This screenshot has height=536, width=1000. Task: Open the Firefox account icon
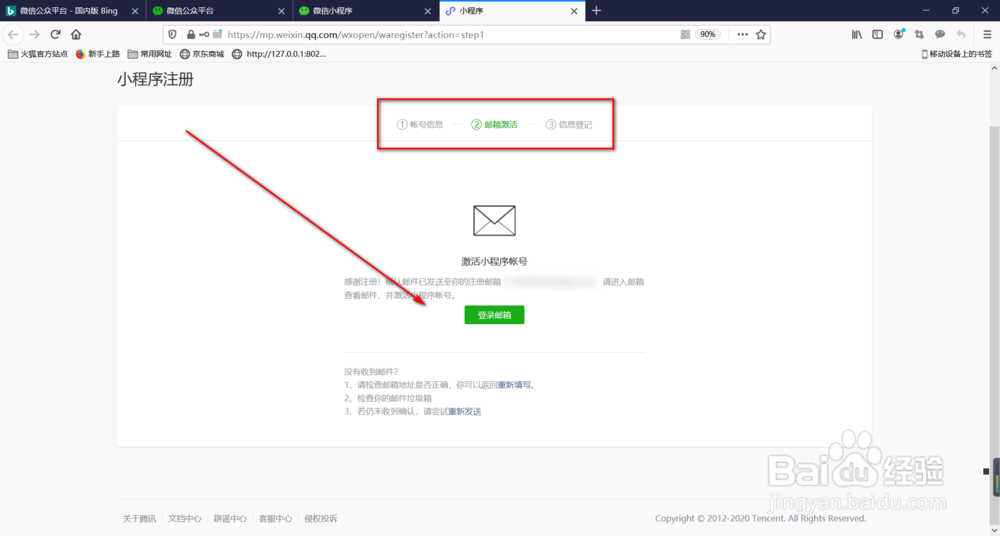point(899,34)
